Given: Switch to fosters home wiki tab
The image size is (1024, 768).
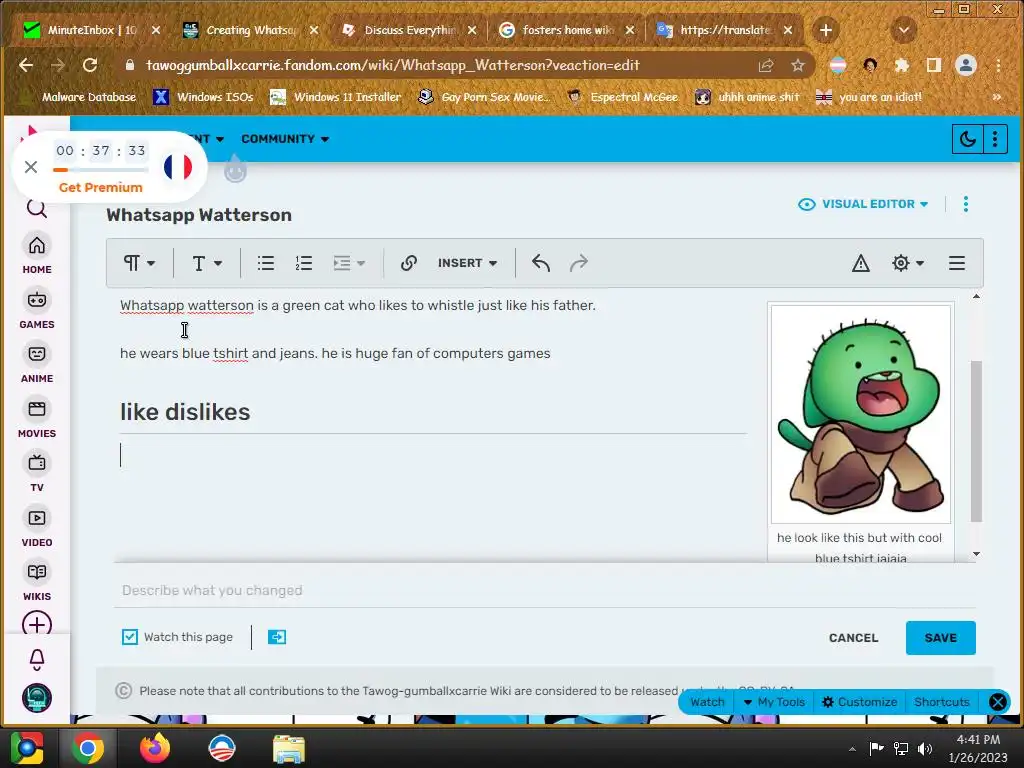Looking at the screenshot, I should point(567,30).
